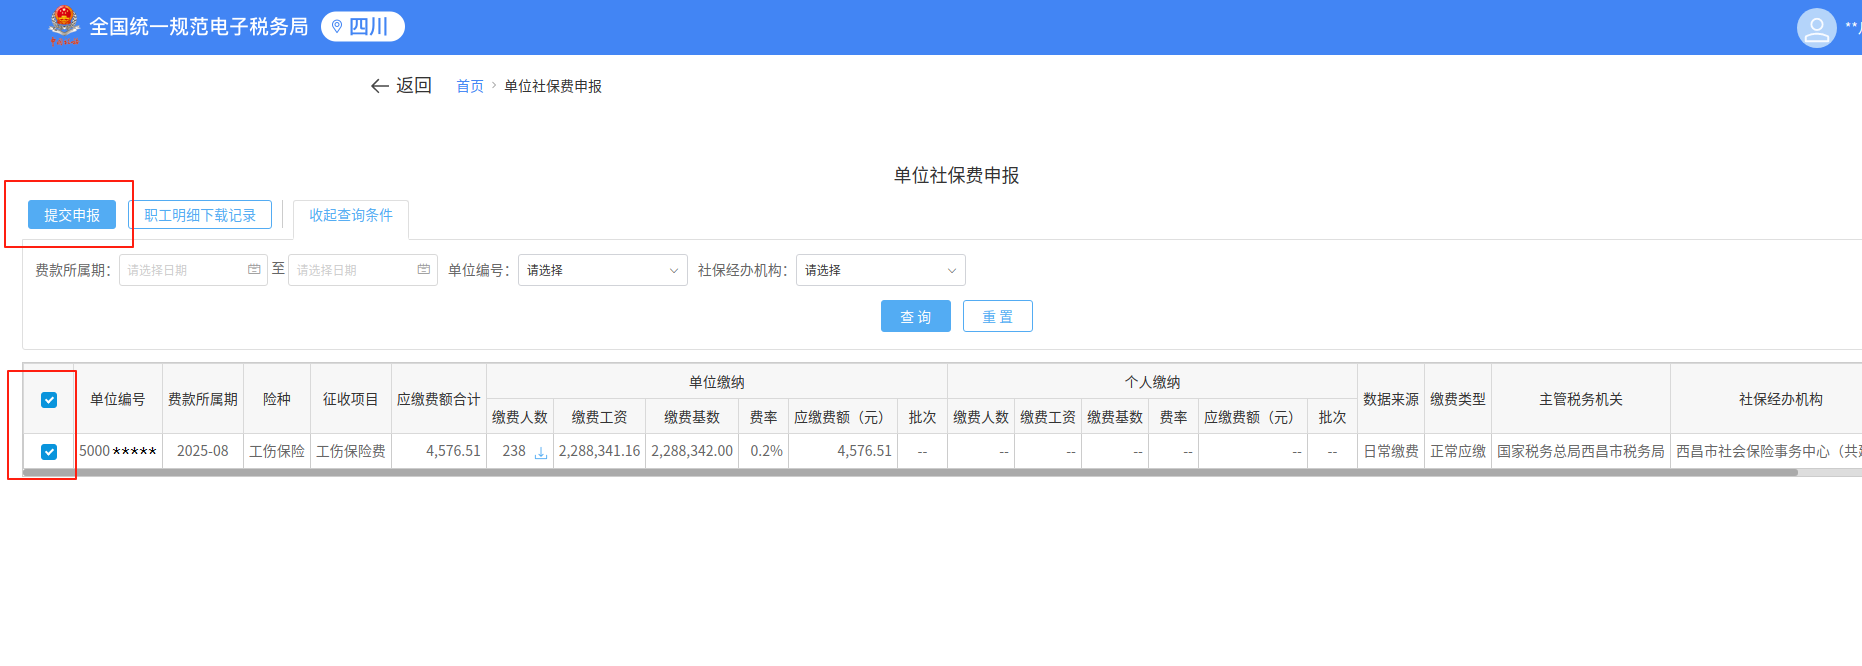Click the horizontal table scrollbar
This screenshot has width=1862, height=666.
point(900,473)
